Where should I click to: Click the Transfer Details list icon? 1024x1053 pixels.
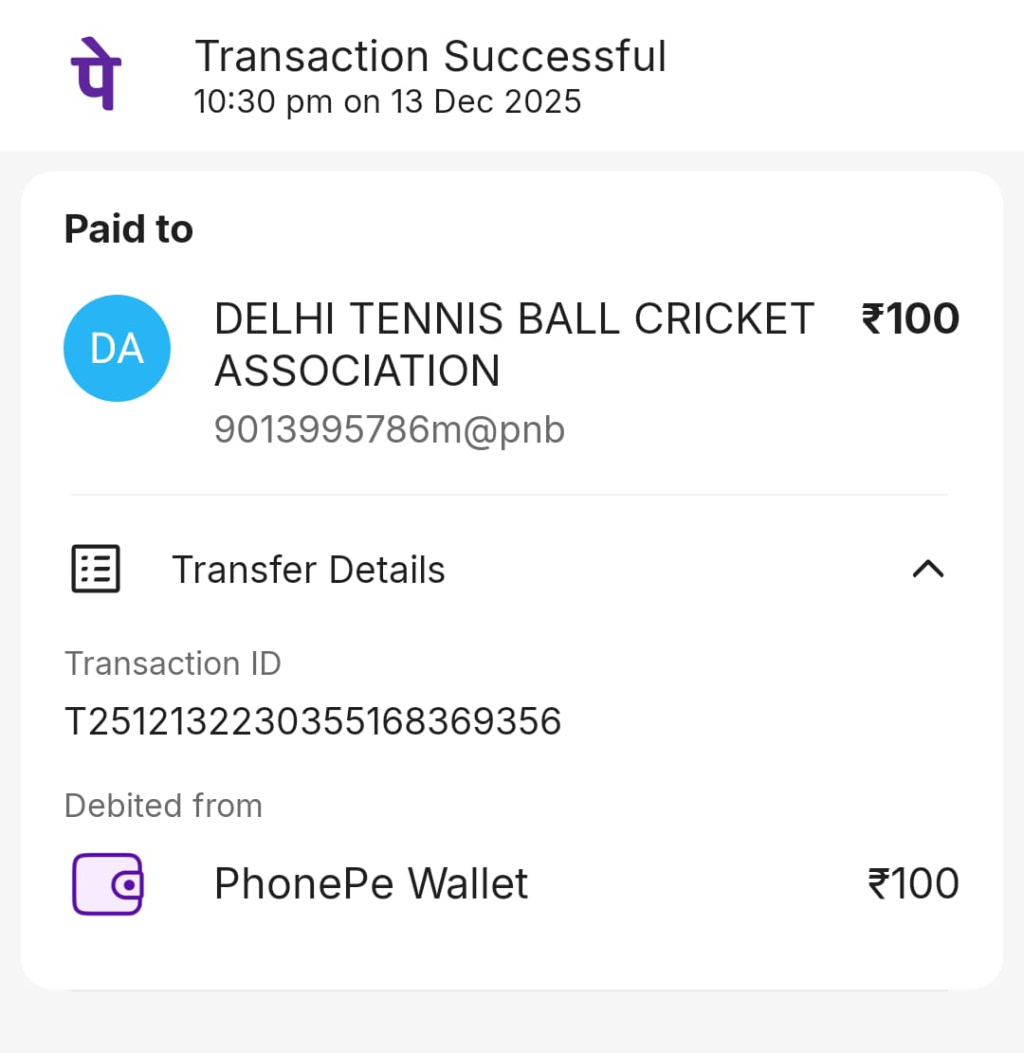pyautogui.click(x=96, y=569)
